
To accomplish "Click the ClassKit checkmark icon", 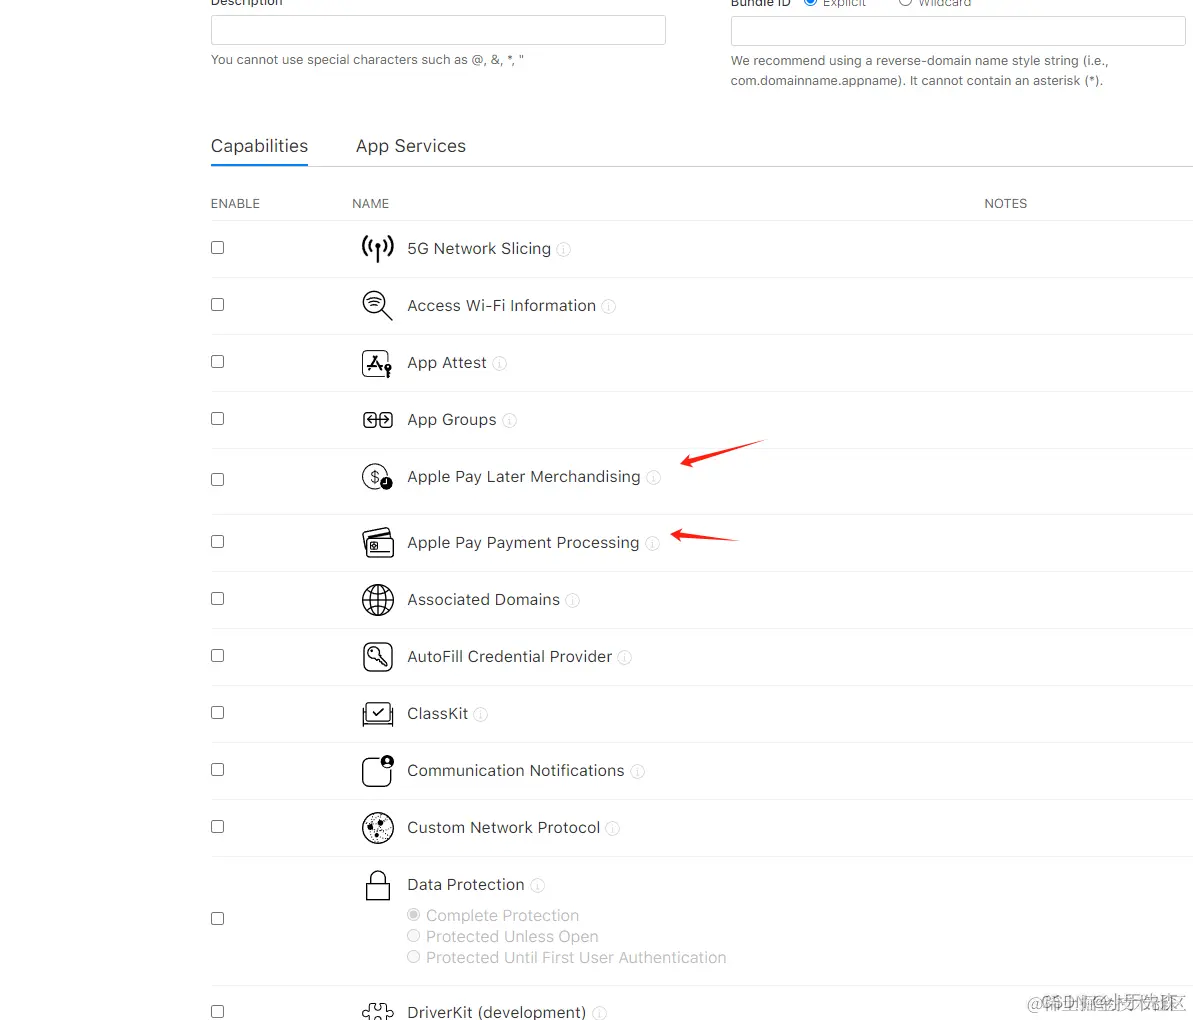I will tap(377, 713).
